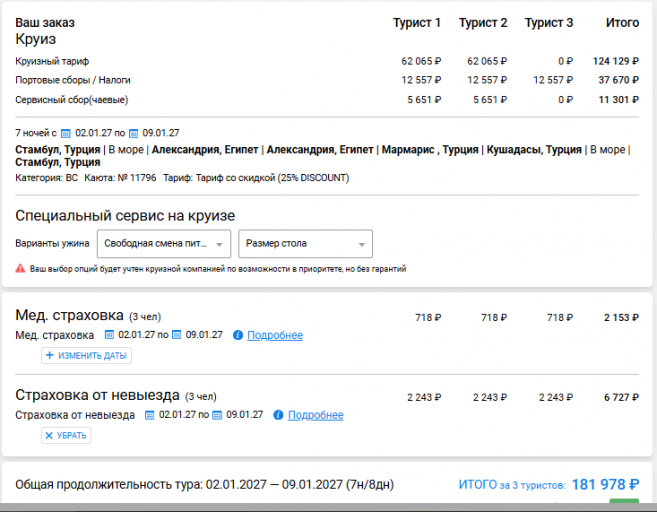Click the "Тариф со скидкой (25% DISCOUNT)" text
The image size is (657, 512).
click(x=272, y=178)
